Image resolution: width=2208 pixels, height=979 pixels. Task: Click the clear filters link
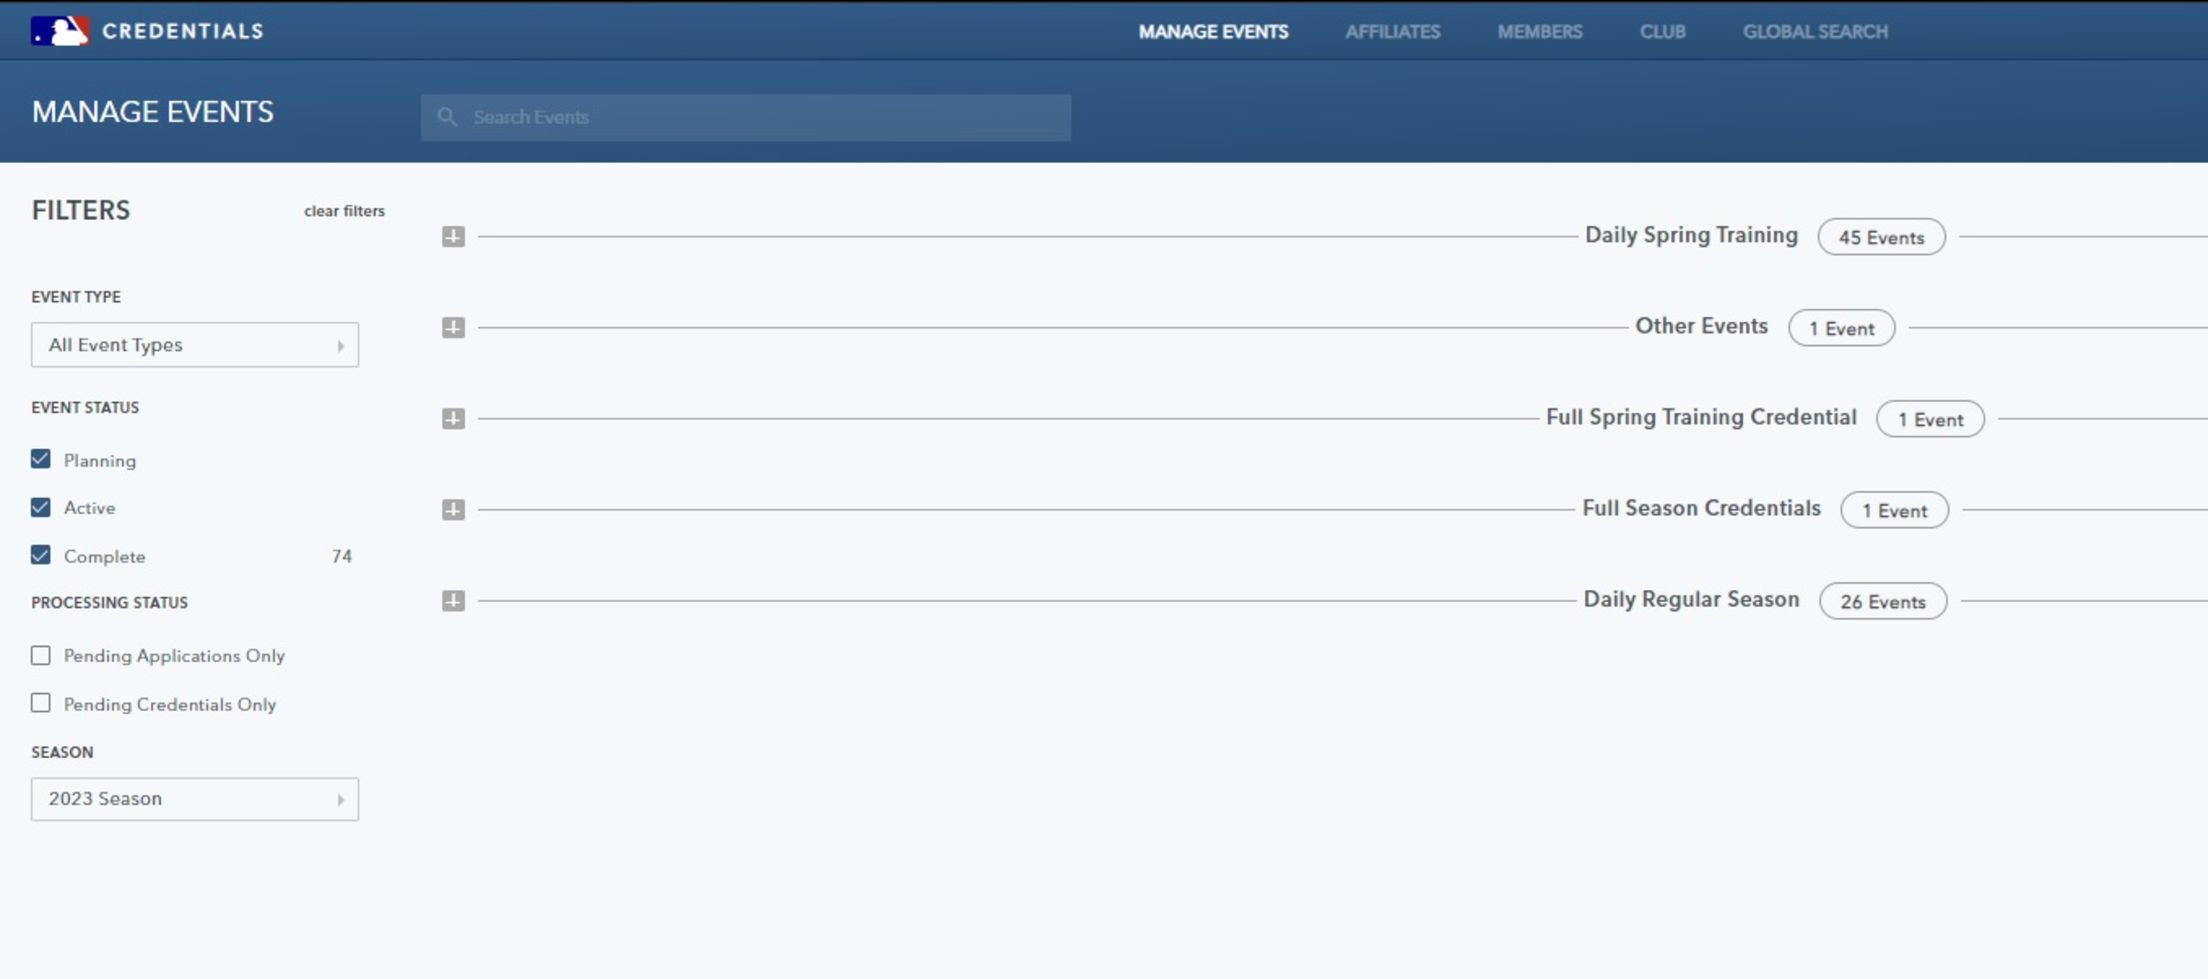click(x=344, y=211)
